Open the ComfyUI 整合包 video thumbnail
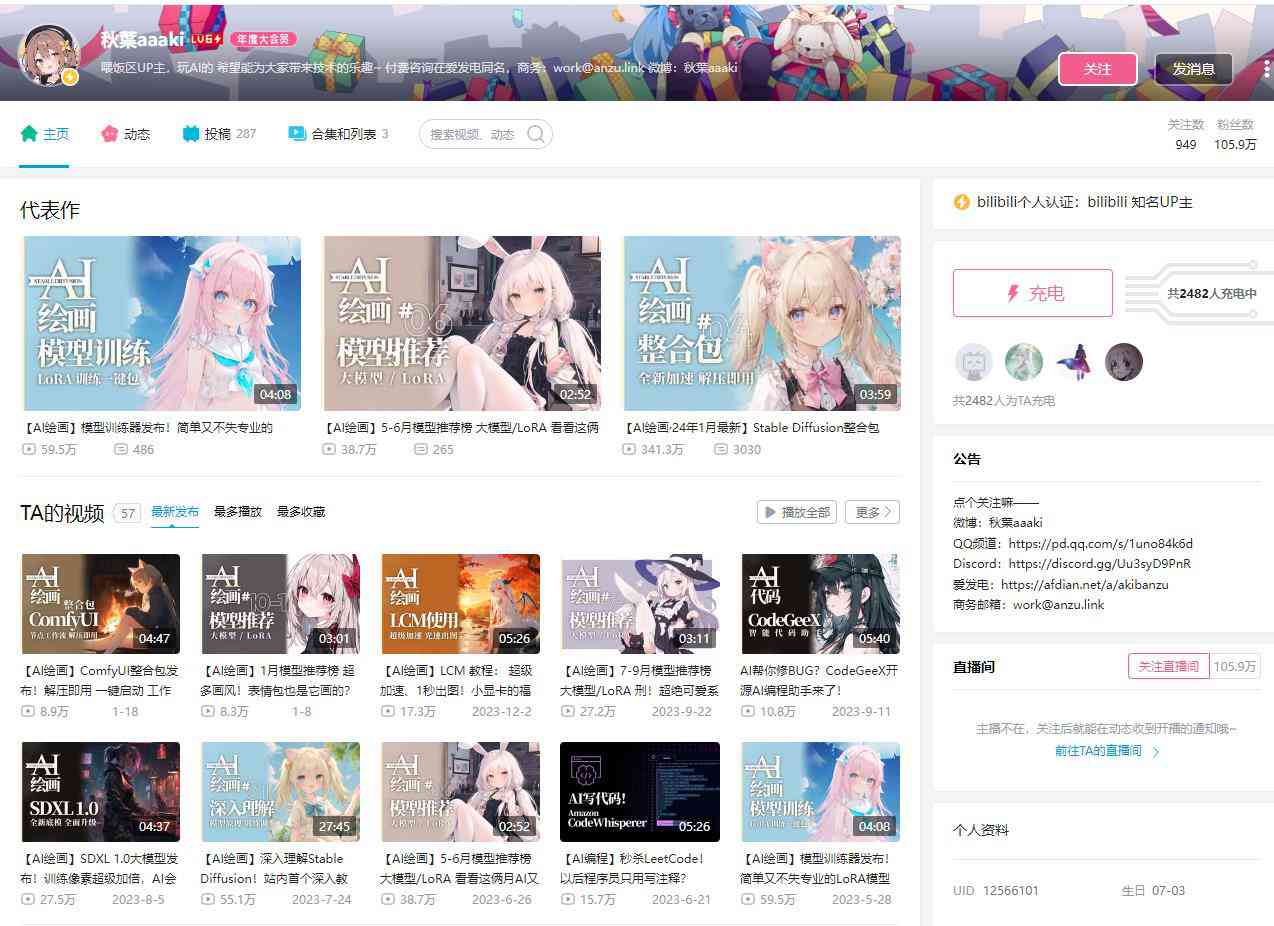 [x=101, y=604]
